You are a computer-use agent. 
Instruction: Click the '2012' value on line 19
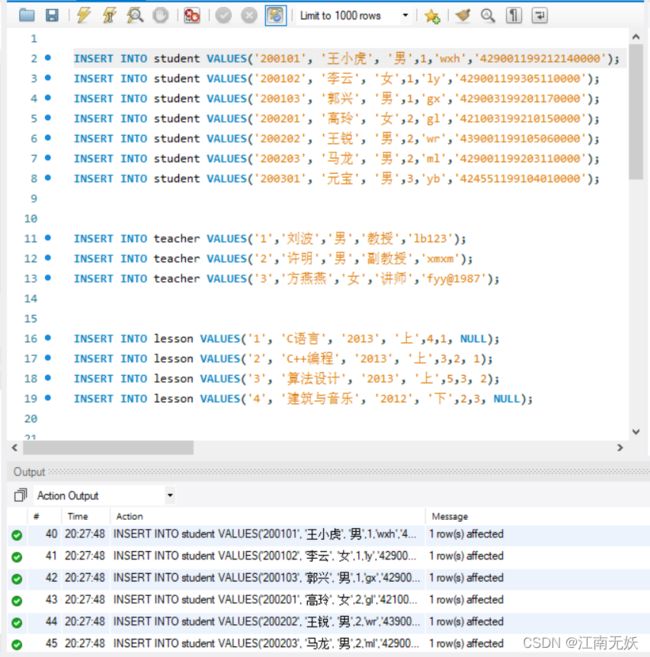tap(394, 398)
